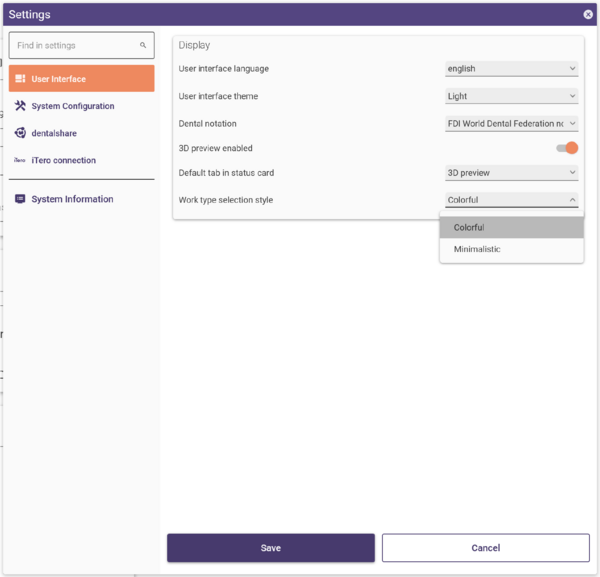The height and width of the screenshot is (577, 600).
Task: Click the Settings title text
Action: (29, 15)
